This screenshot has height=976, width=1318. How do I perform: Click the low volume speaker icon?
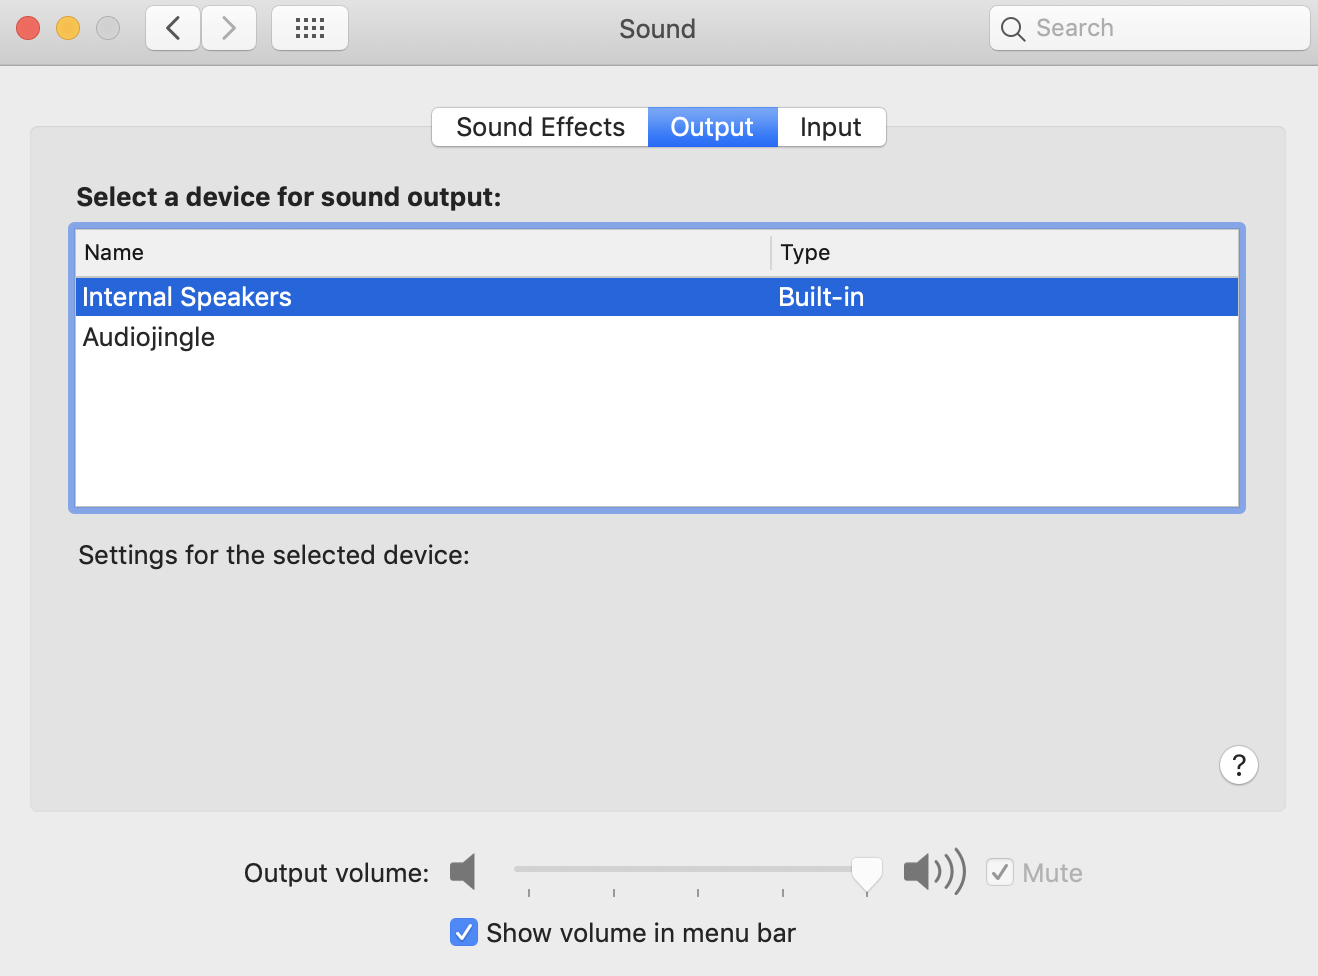[x=463, y=872]
